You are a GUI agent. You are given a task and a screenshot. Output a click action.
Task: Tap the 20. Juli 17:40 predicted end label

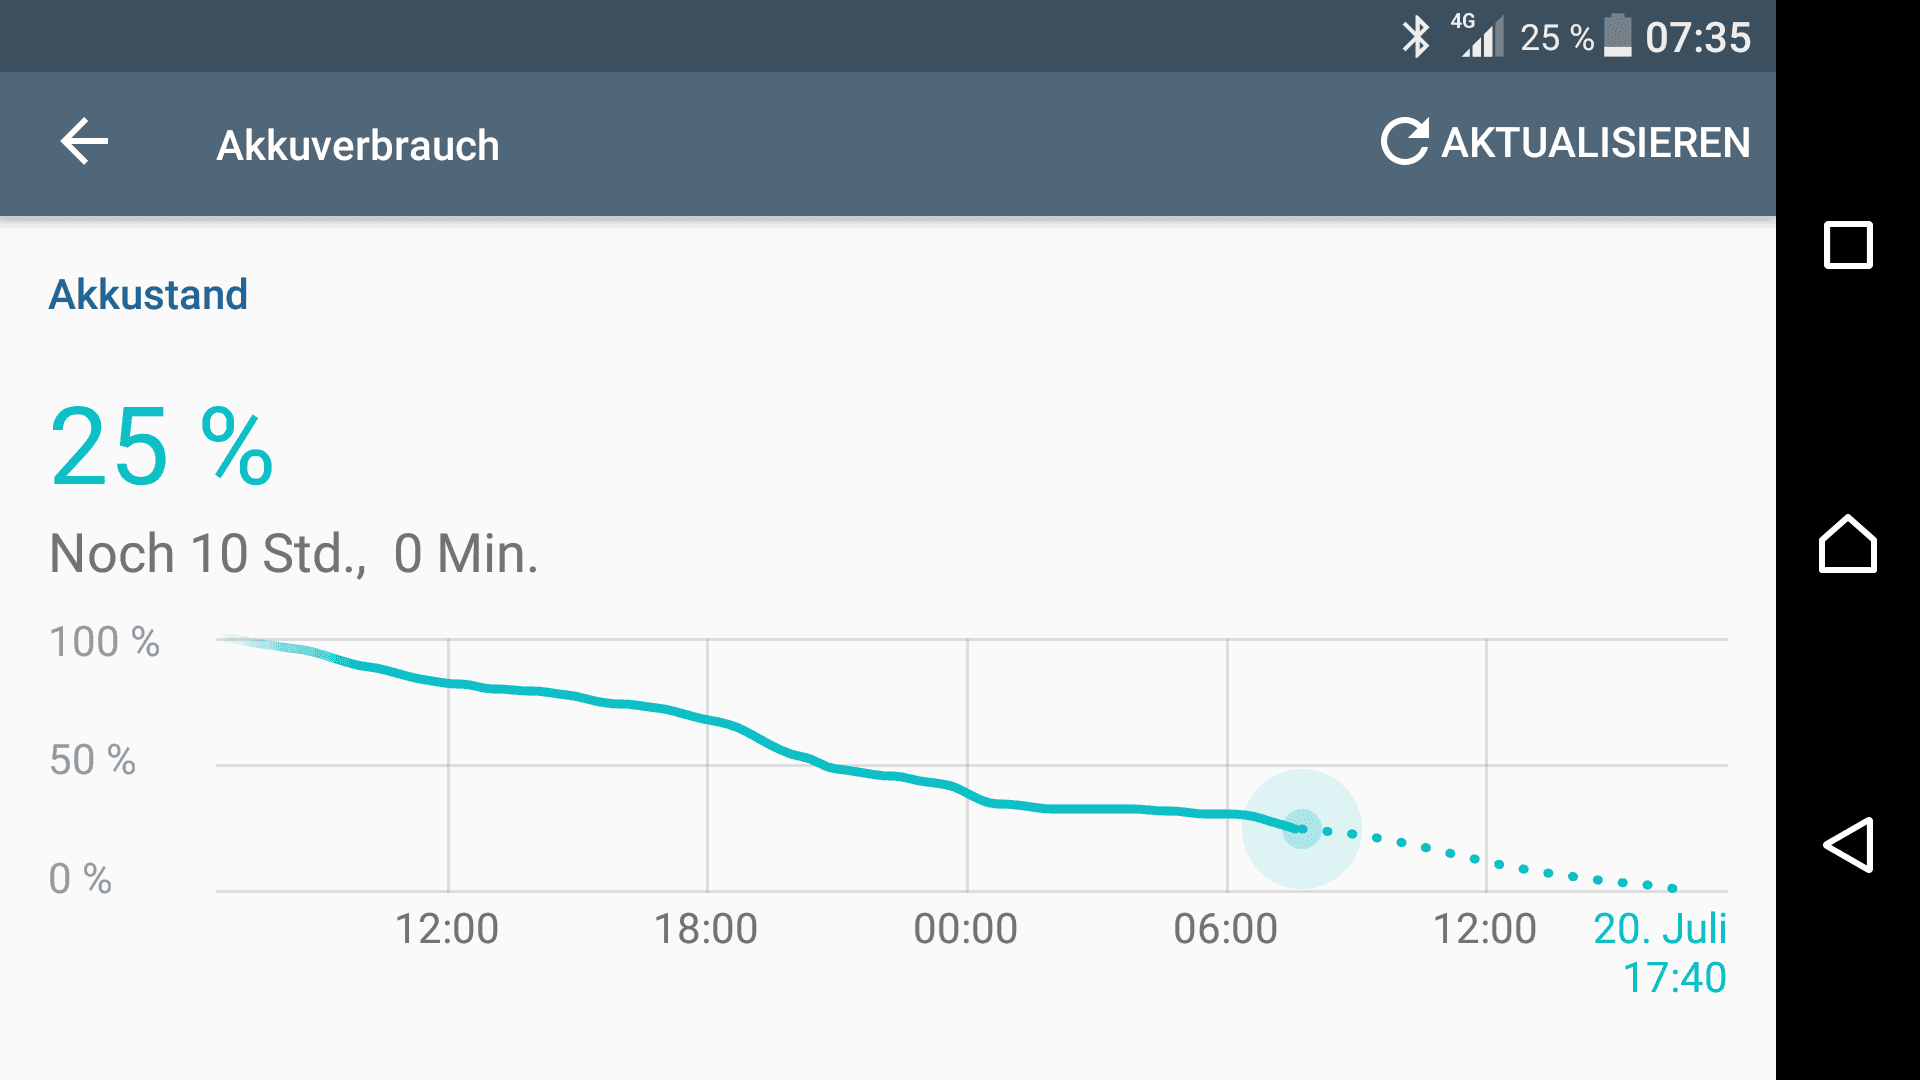(x=1660, y=953)
